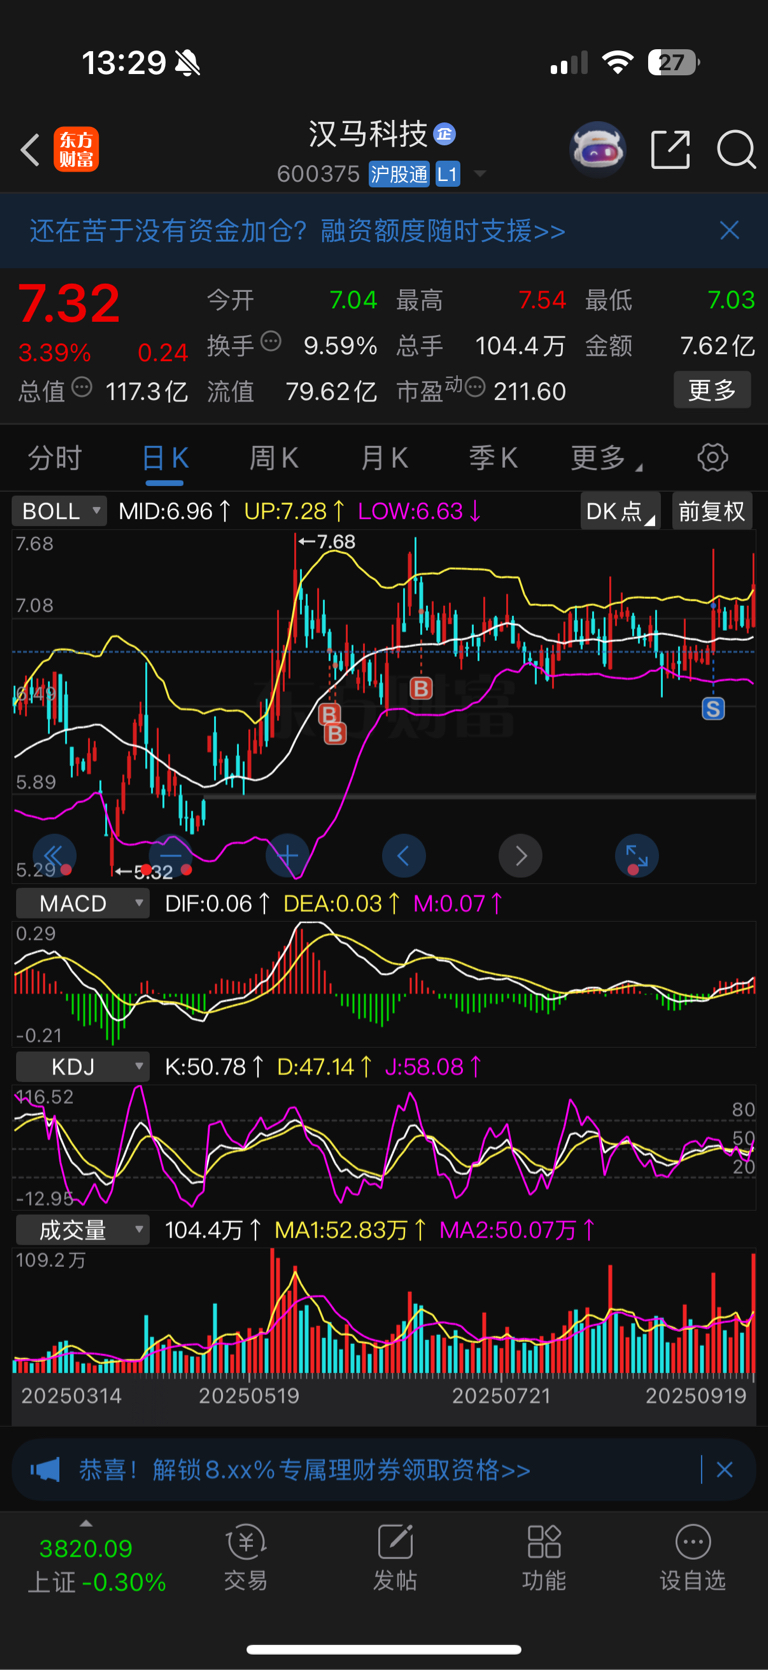Move chart right with right chevron
This screenshot has width=768, height=1670.
[x=520, y=856]
